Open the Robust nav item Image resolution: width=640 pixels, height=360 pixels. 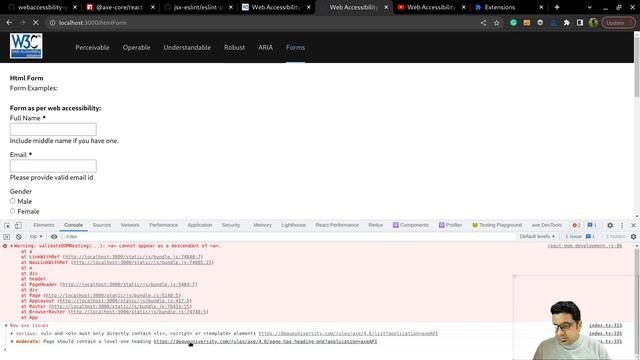point(234,47)
